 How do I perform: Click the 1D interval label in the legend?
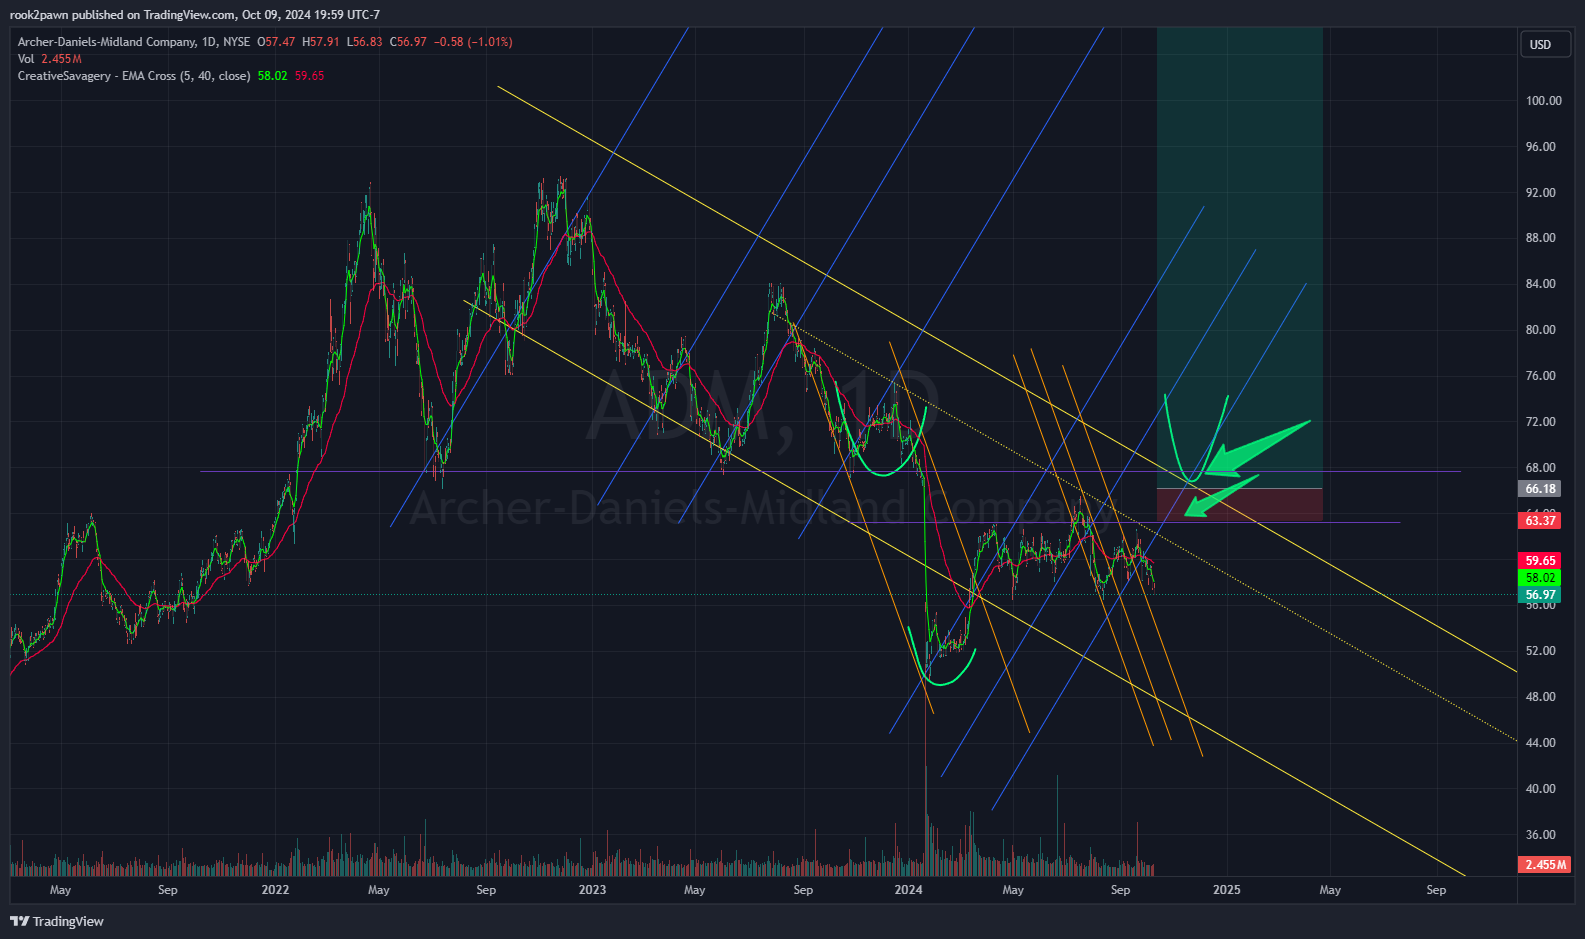tap(209, 42)
